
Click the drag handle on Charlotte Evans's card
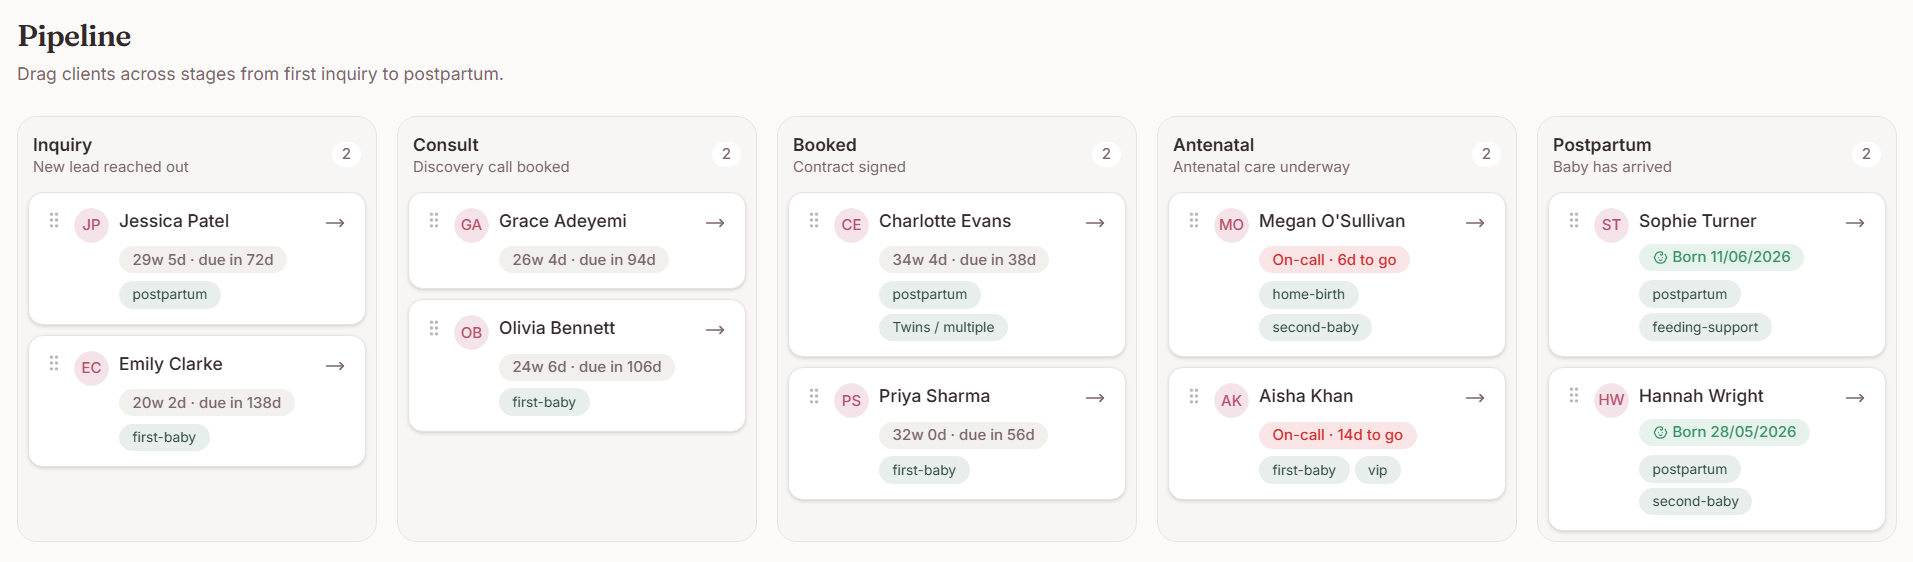point(814,220)
